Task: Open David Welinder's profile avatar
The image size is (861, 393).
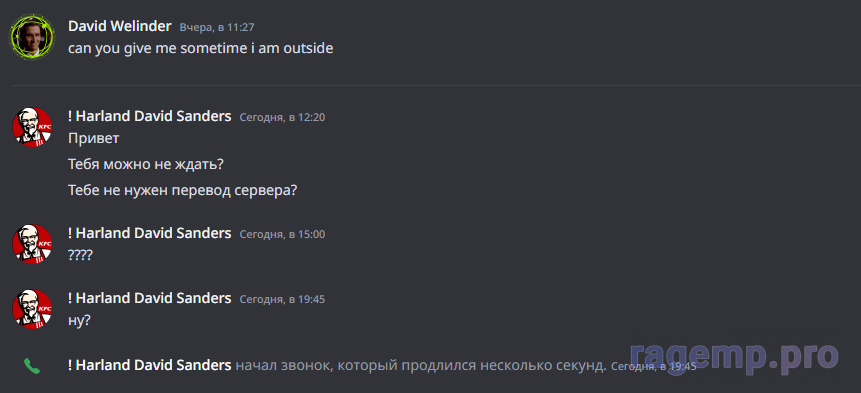Action: [x=32, y=37]
